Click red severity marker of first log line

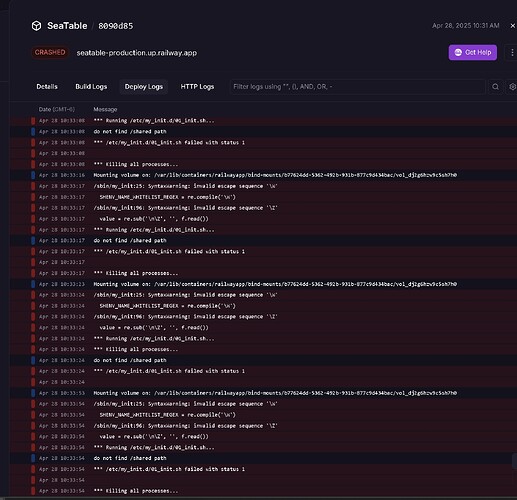click(x=33, y=120)
